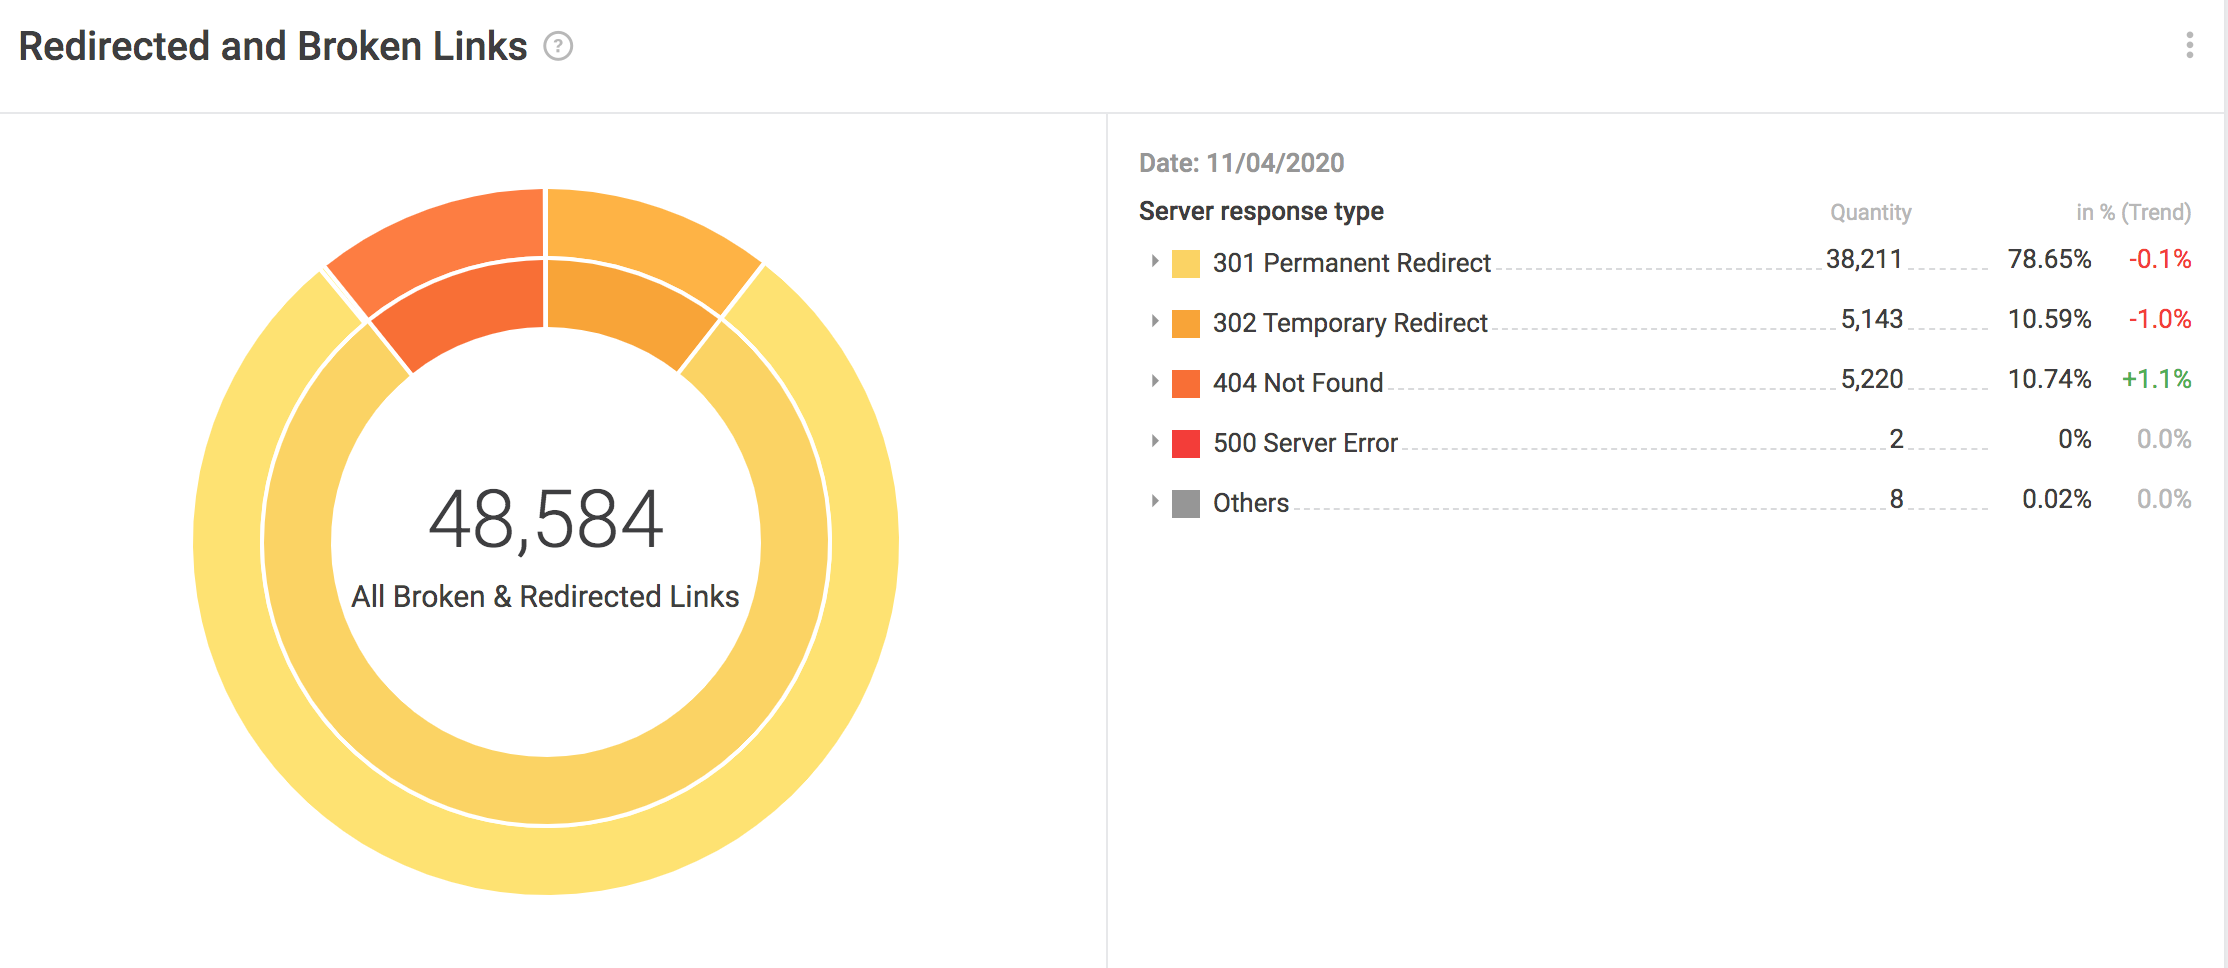
Task: Select the 301 Permanent Redirect label
Action: click(1351, 263)
